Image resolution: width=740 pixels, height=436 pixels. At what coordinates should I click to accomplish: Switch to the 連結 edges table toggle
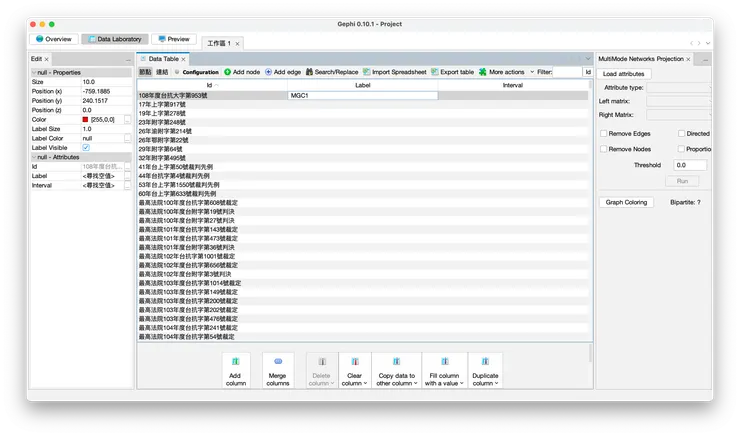pos(162,72)
